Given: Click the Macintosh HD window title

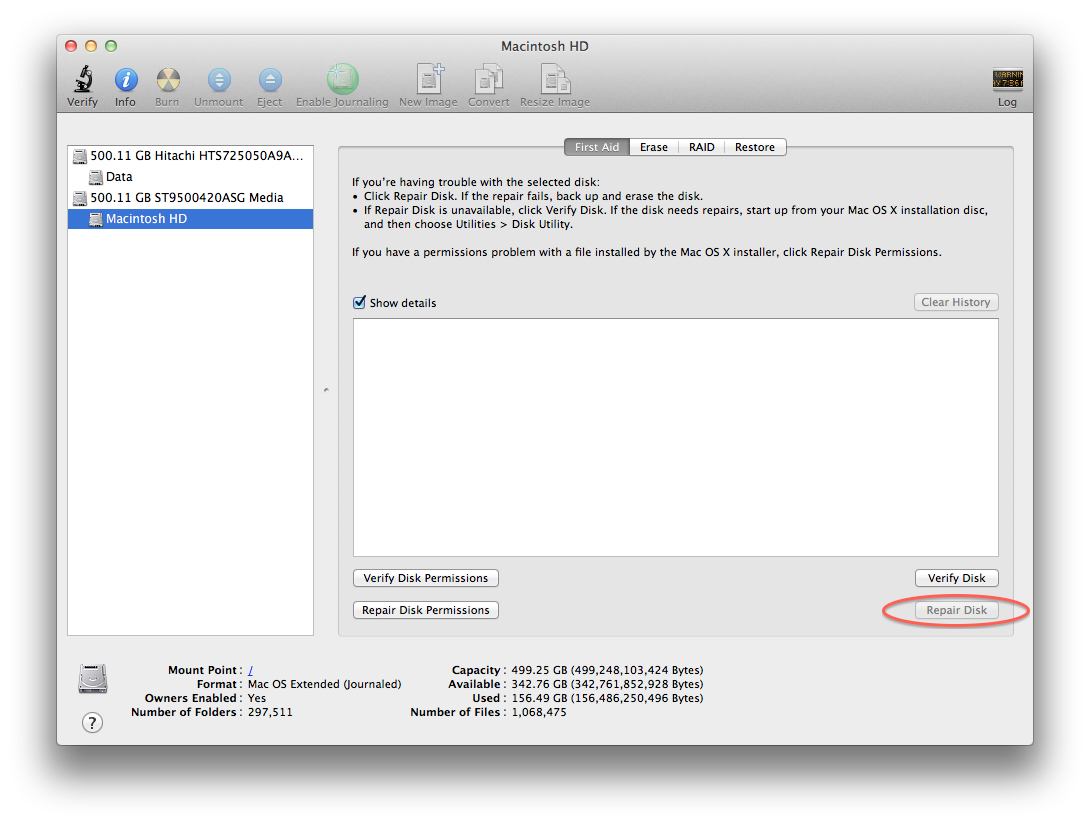Looking at the screenshot, I should coord(545,46).
